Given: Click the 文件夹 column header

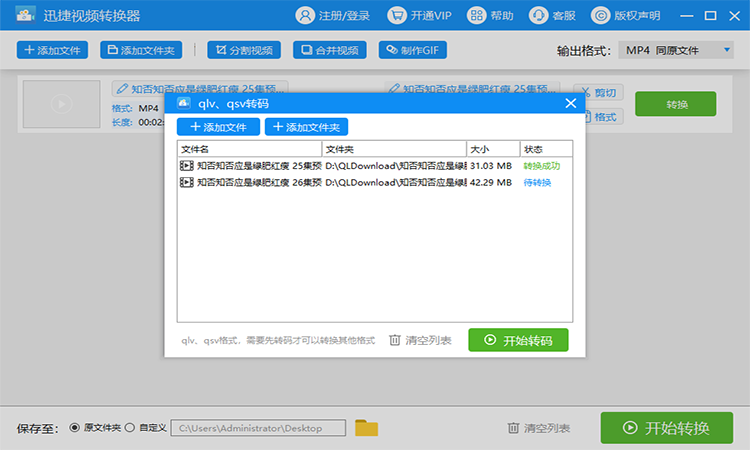Looking at the screenshot, I should 394,149.
